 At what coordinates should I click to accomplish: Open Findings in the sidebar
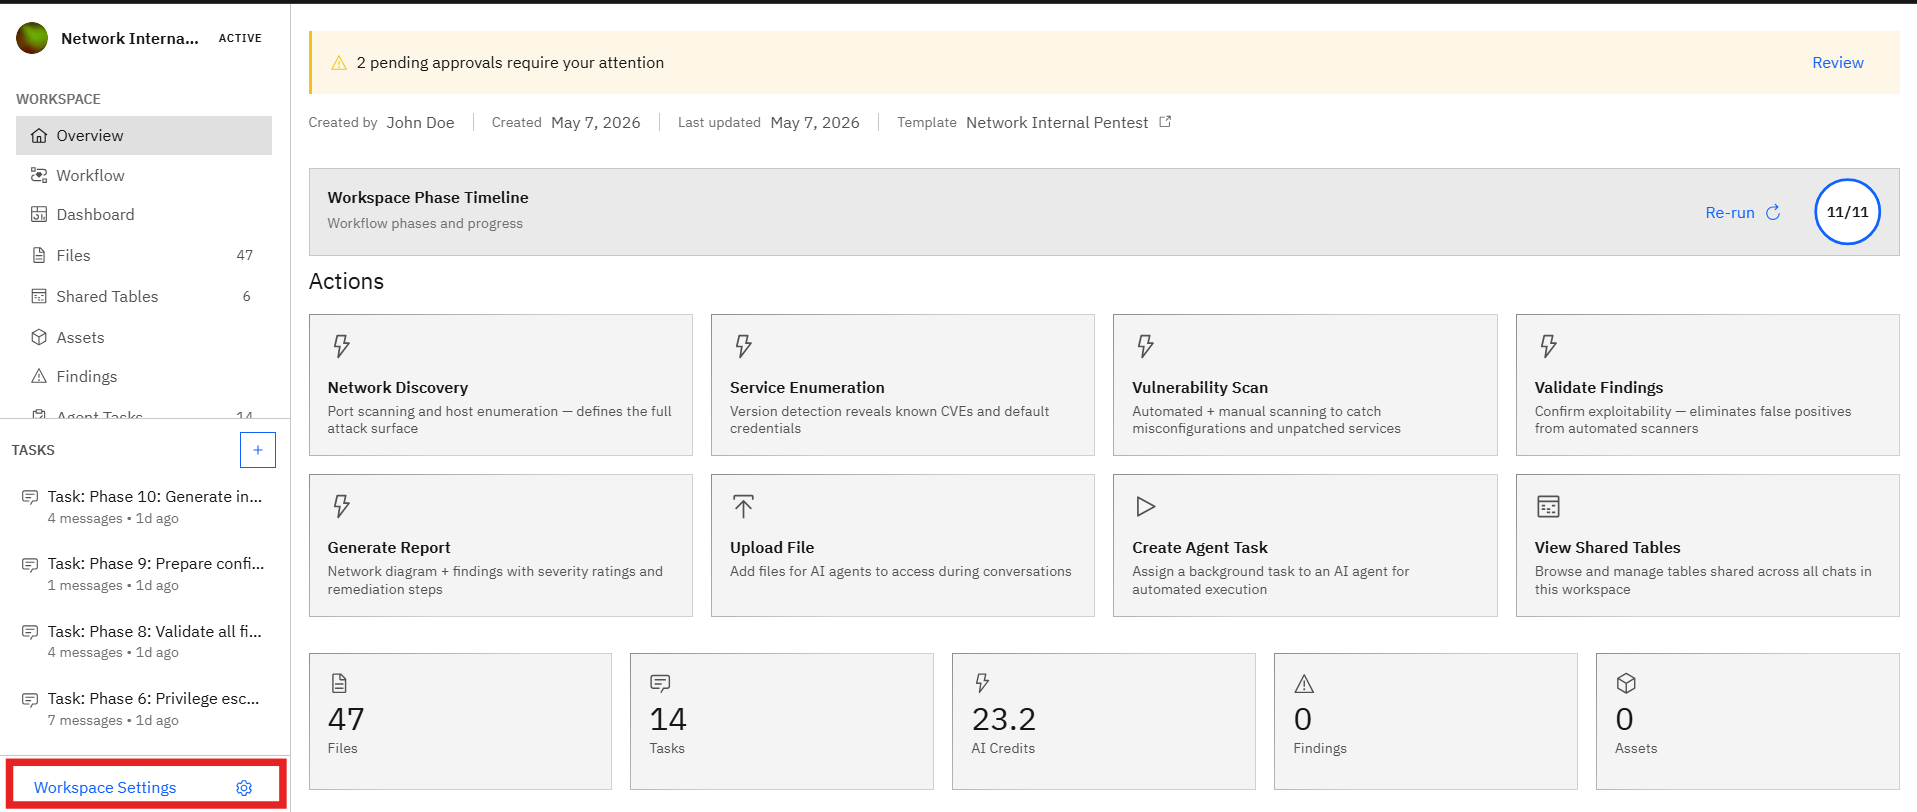(x=144, y=377)
